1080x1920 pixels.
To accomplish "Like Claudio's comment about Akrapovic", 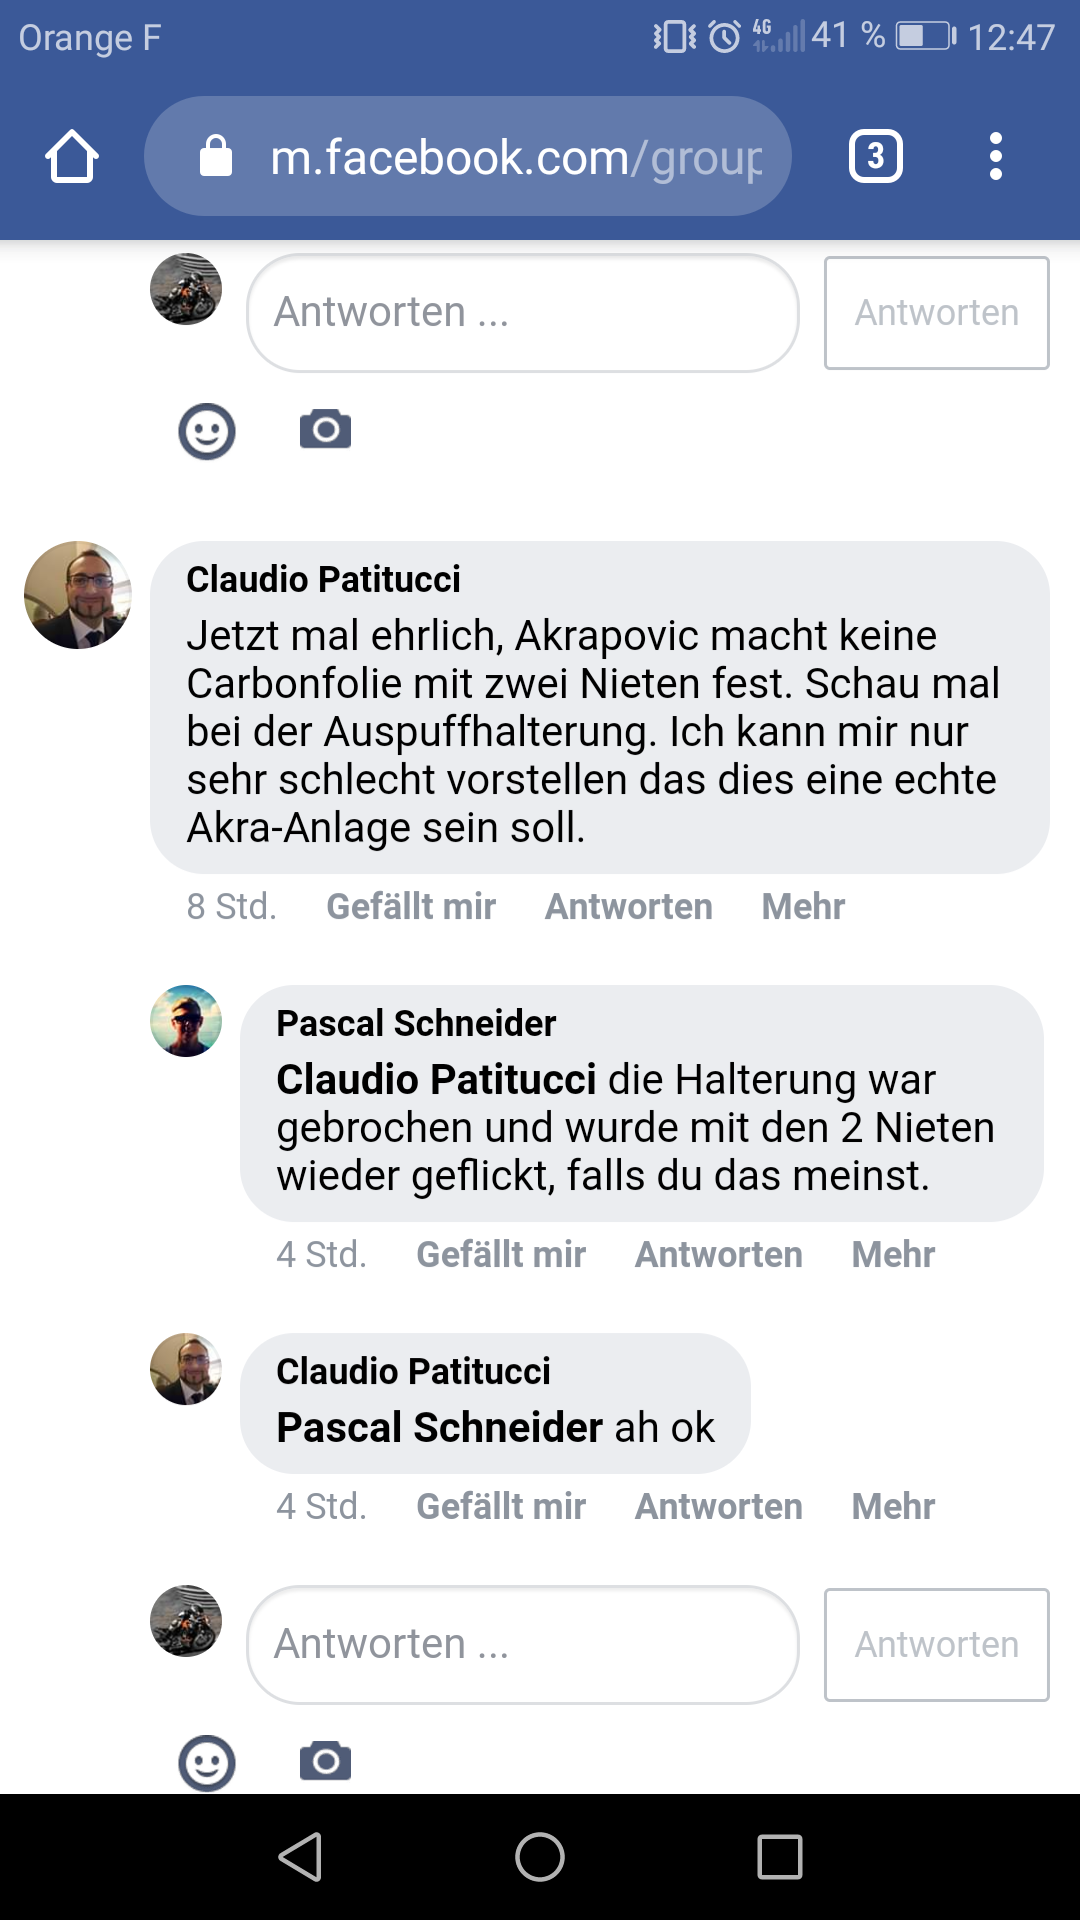I will [x=411, y=907].
